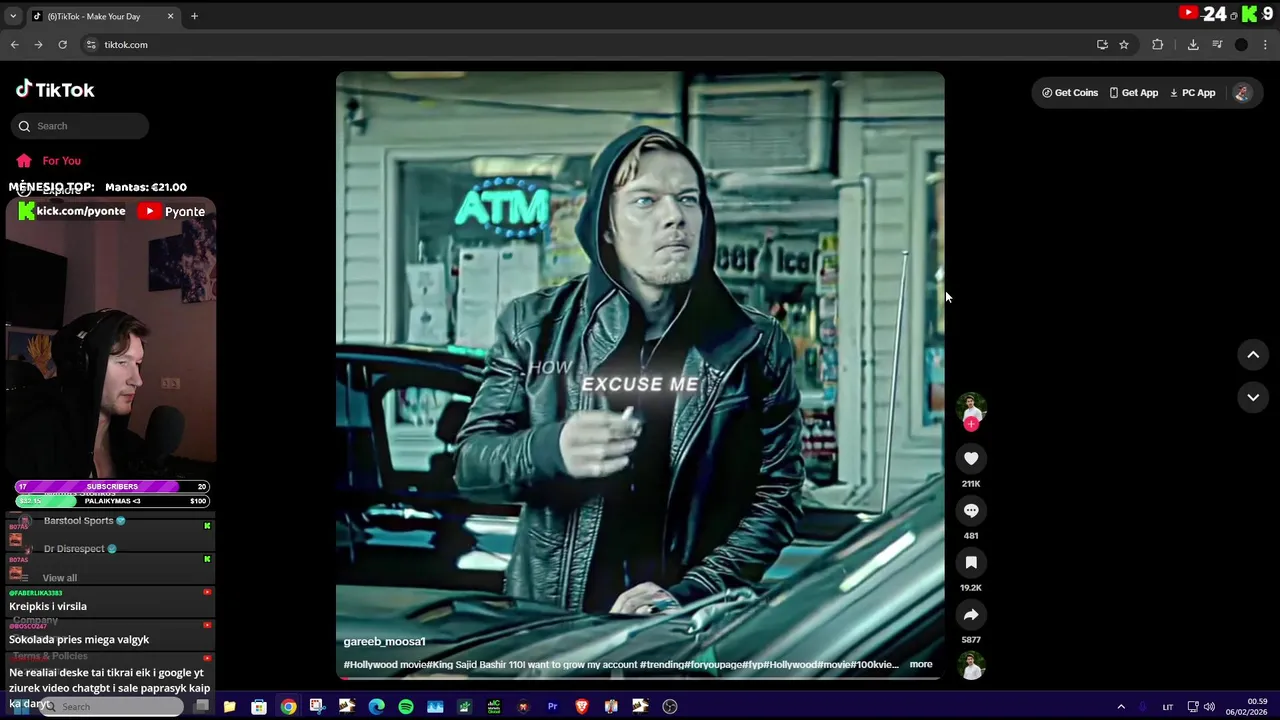1280x720 pixels.
Task: Open Chrome three-dot menu
Action: tap(1265, 45)
